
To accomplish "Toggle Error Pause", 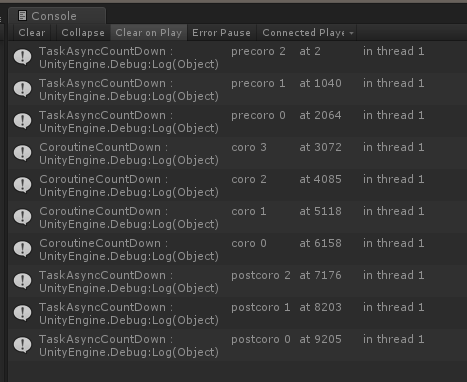I will [221, 33].
